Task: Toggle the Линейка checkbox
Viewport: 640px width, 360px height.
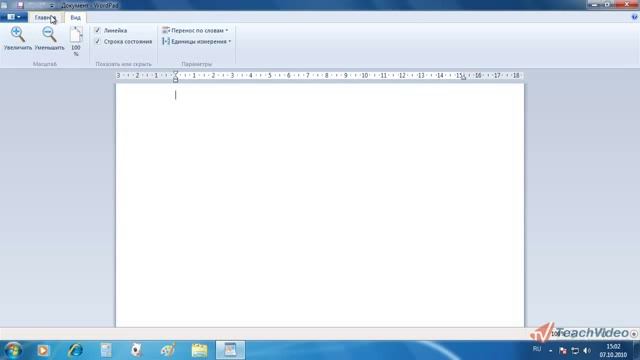Action: point(98,30)
